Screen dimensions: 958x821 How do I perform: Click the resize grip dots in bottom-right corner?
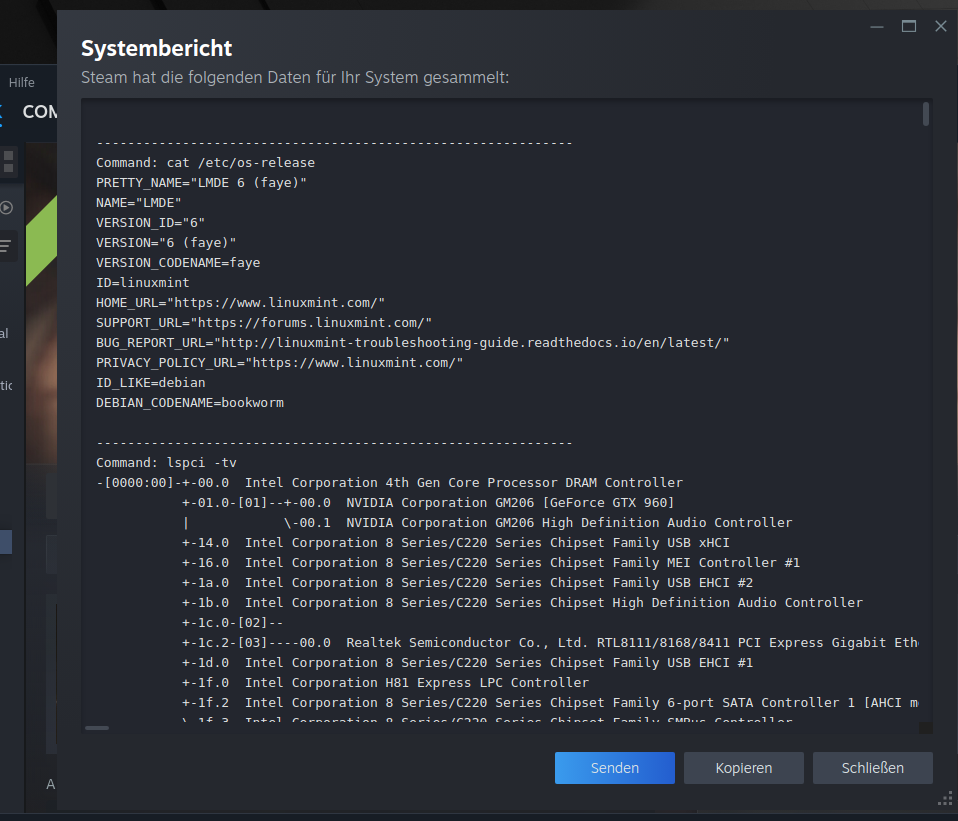(x=944, y=798)
